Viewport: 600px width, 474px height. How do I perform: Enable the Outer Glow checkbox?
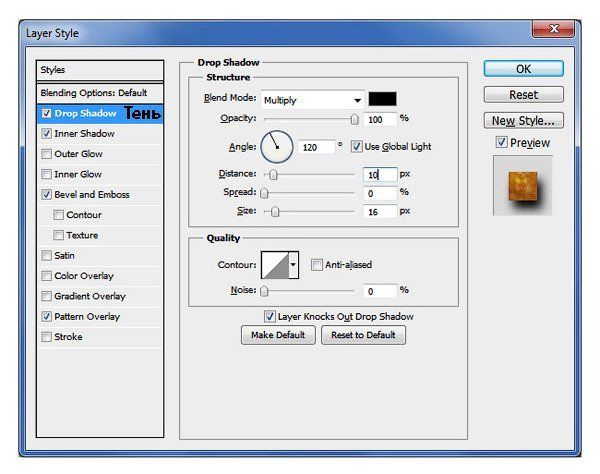coord(46,154)
